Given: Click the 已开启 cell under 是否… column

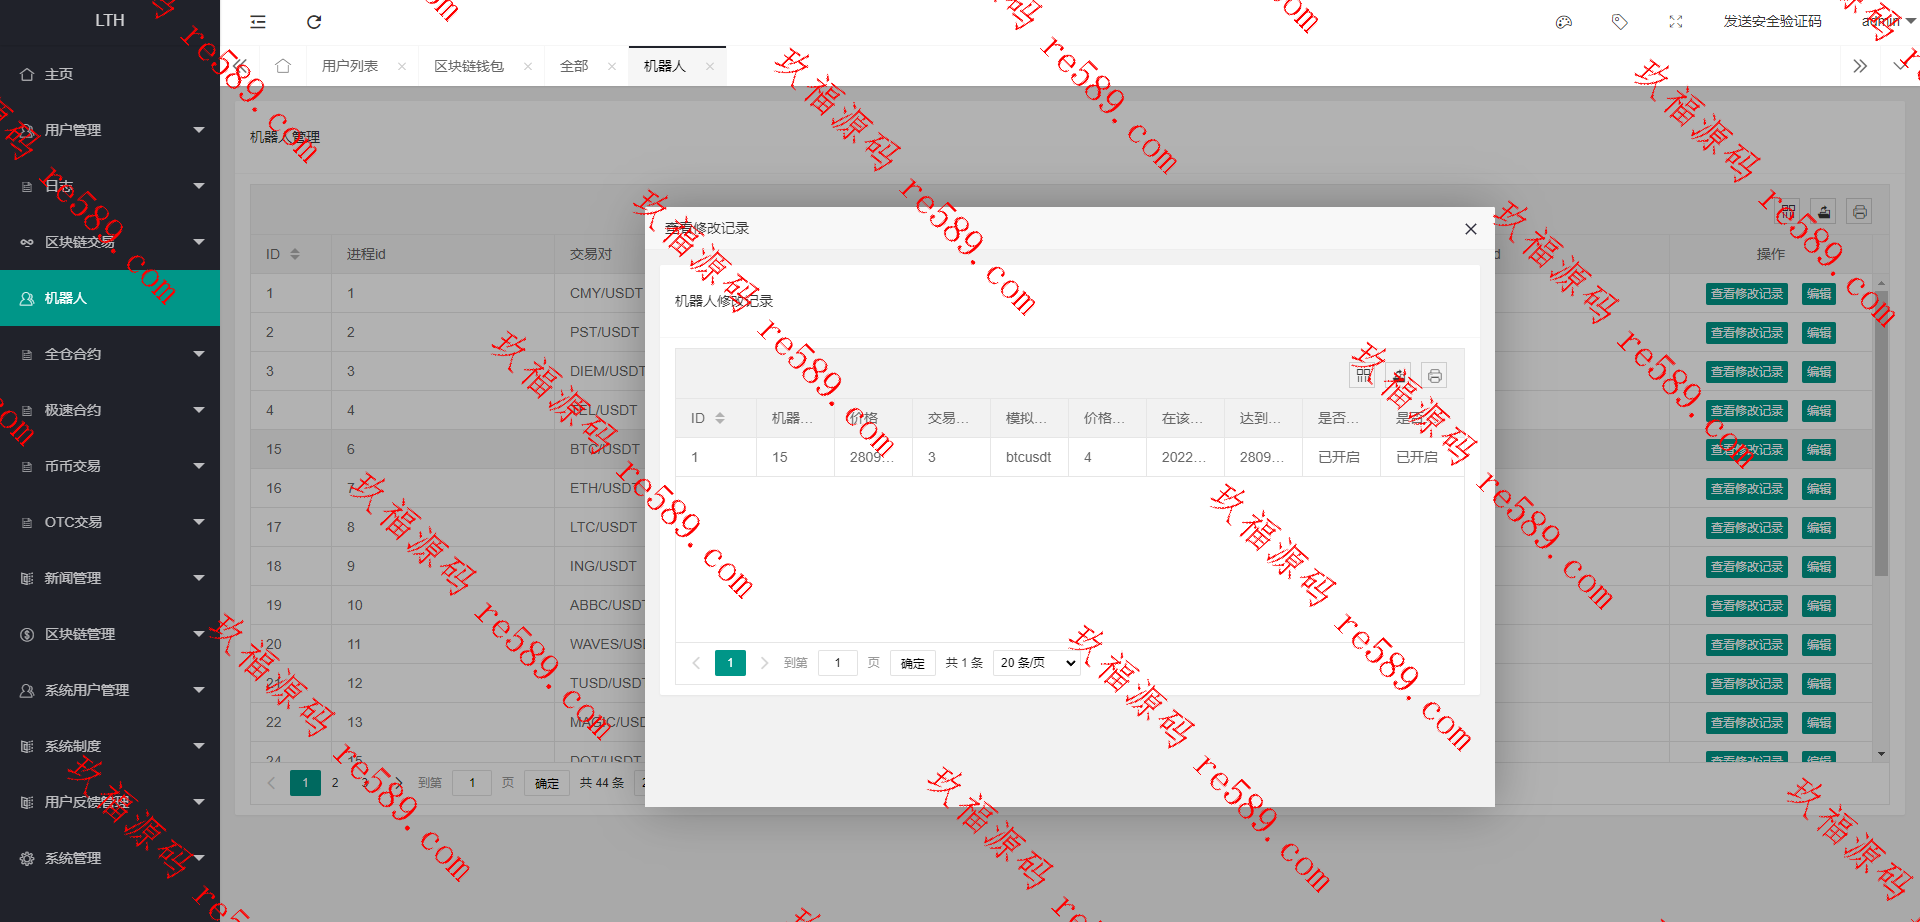Looking at the screenshot, I should coord(1339,457).
